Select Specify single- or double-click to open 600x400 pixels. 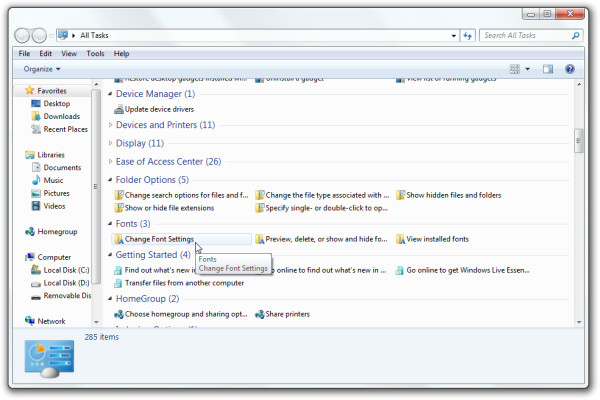tap(326, 208)
